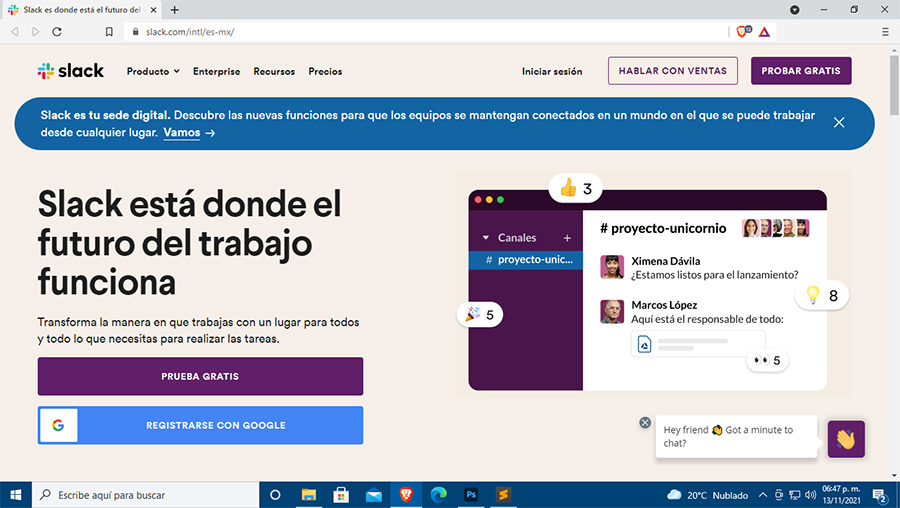The height and width of the screenshot is (508, 900).
Task: Click HABLAR CON VENTAS button
Action: pos(673,71)
